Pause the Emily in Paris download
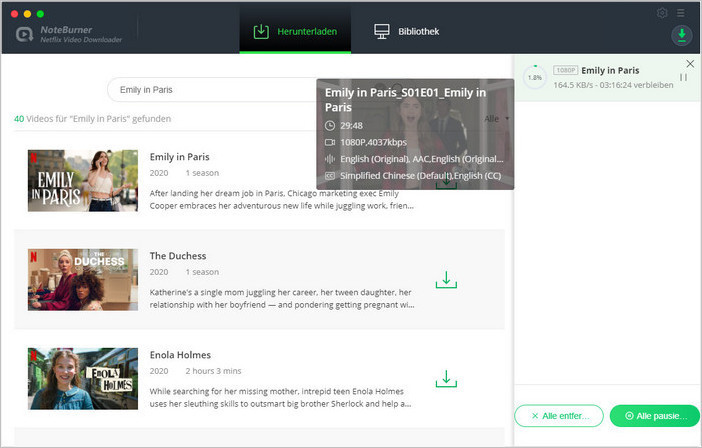The height and width of the screenshot is (448, 702). tap(683, 77)
